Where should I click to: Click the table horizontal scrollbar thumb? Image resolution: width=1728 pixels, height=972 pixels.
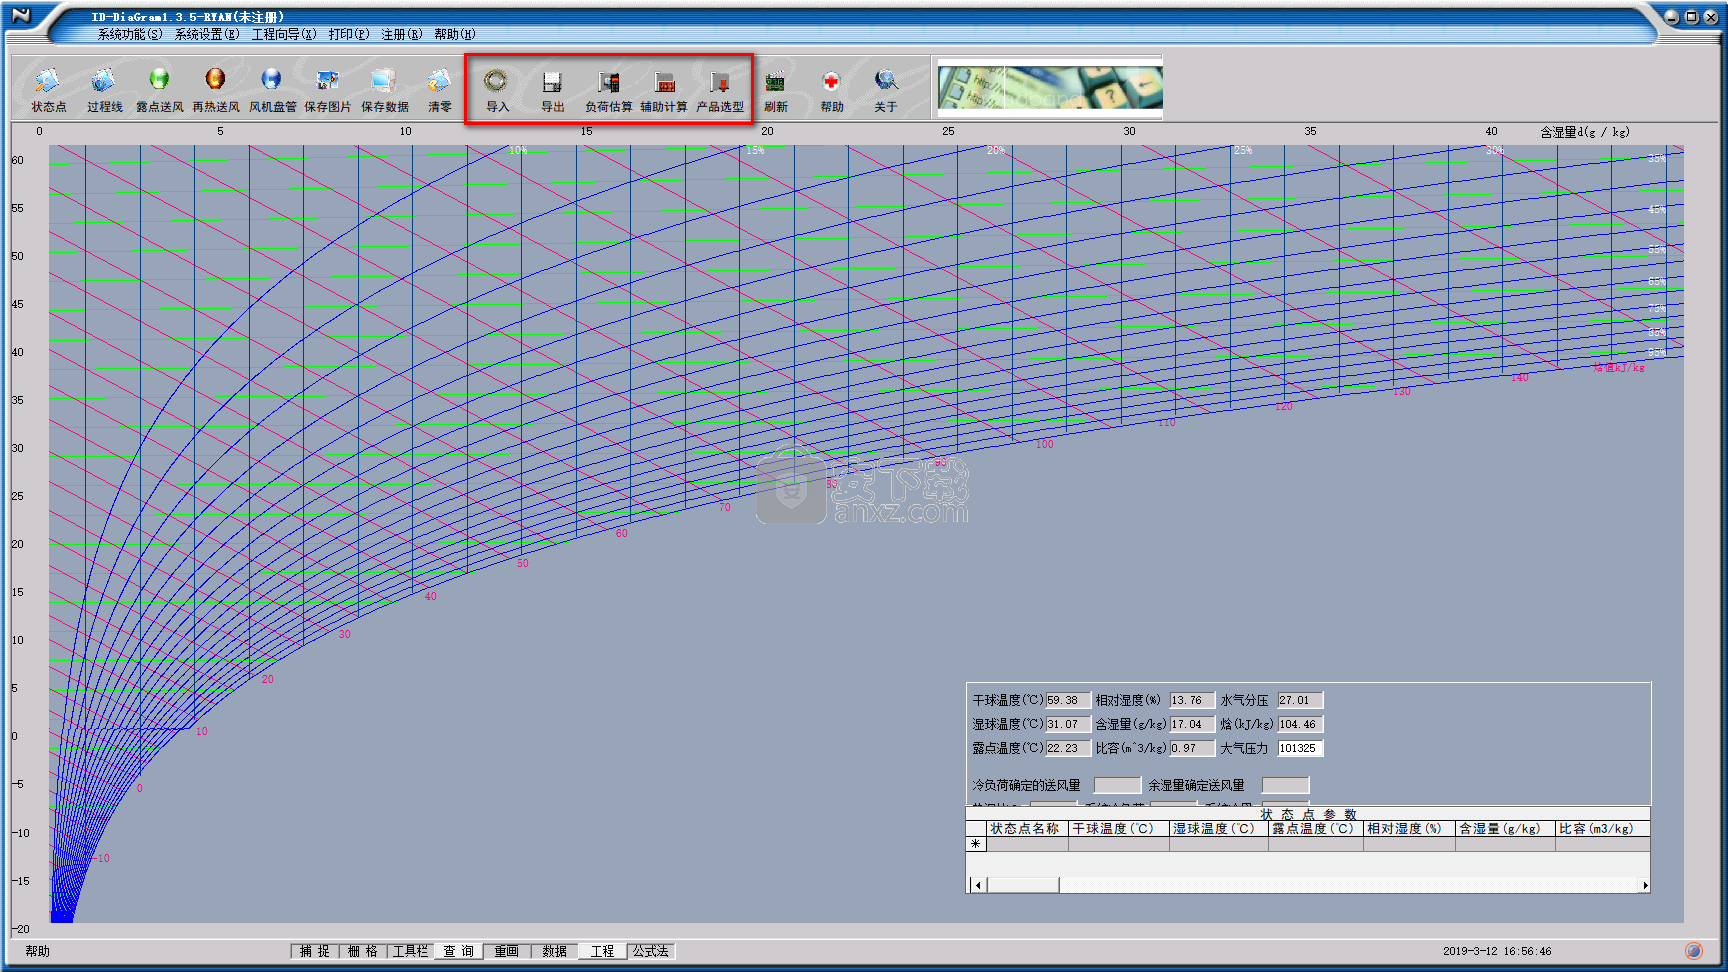[x=1023, y=885]
